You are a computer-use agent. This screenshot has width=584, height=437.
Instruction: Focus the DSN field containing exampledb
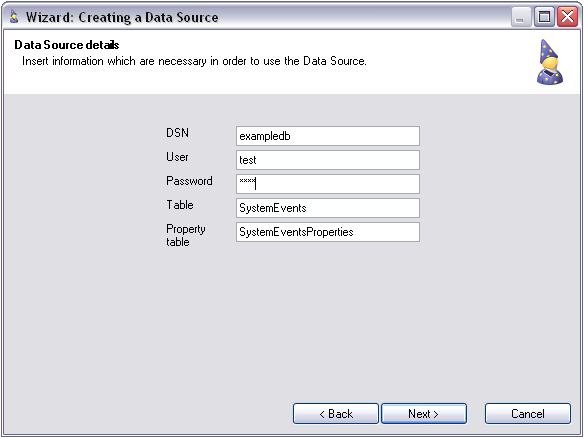point(328,136)
